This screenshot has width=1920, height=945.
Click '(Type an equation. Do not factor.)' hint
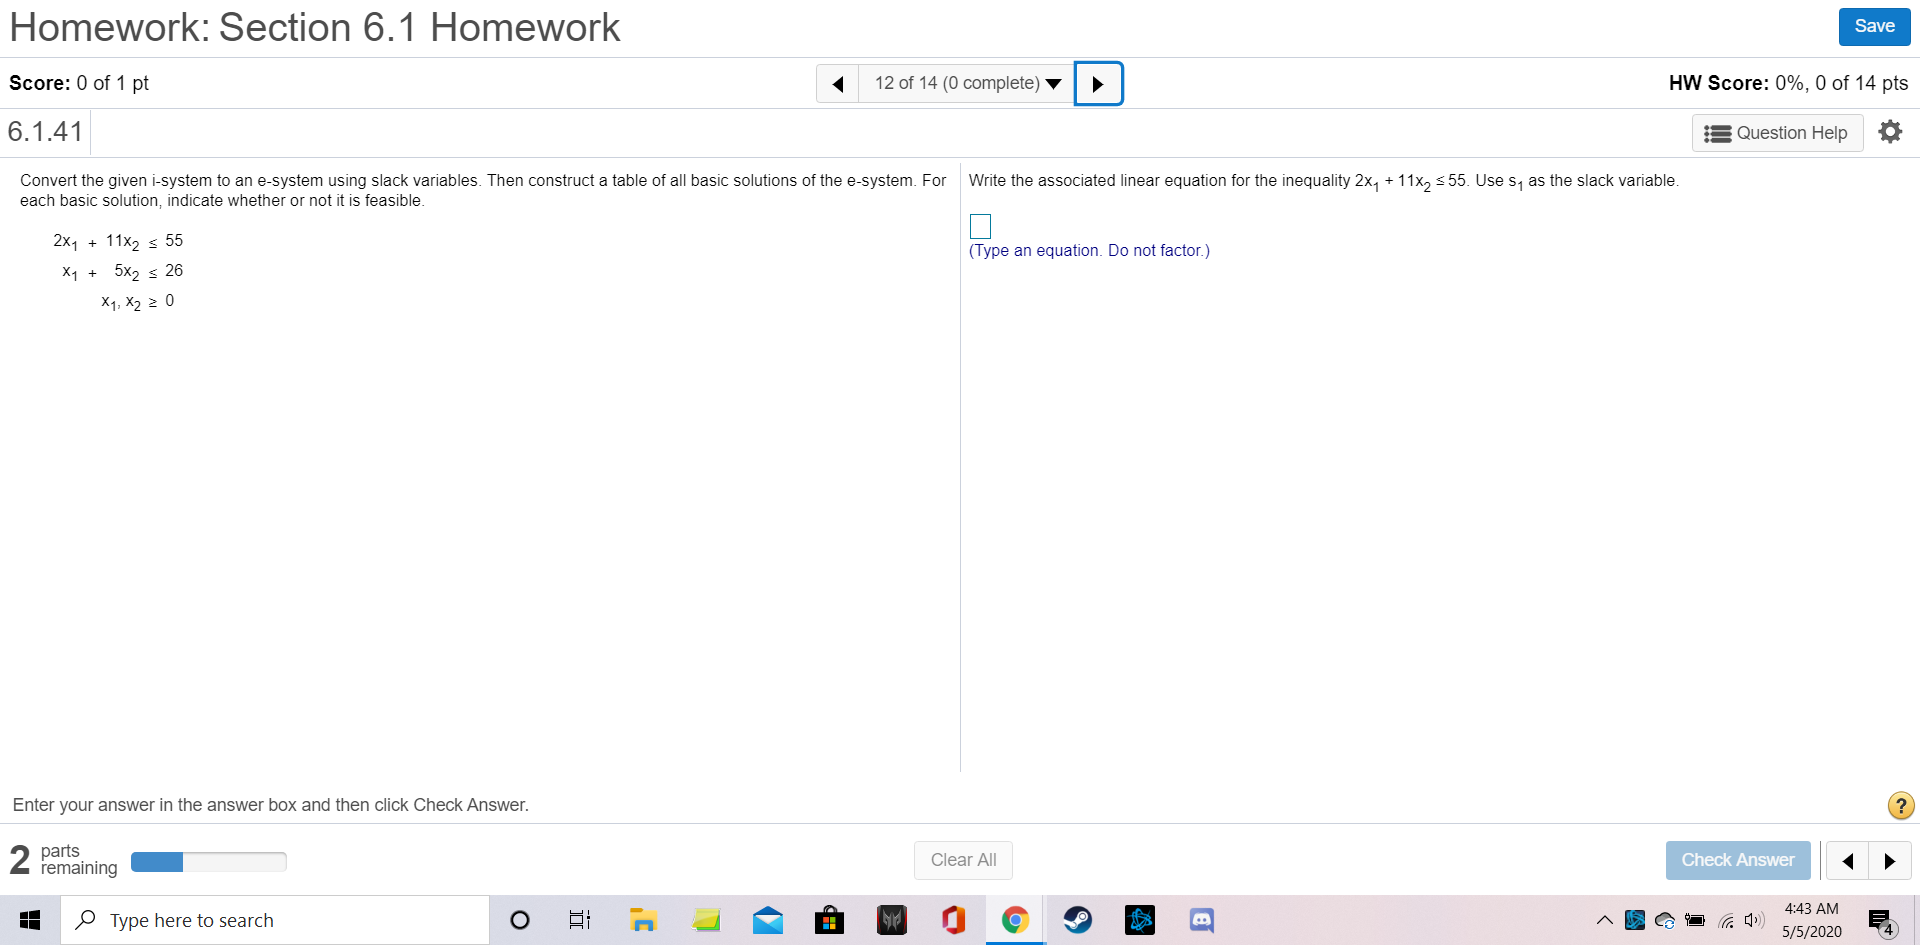click(1089, 251)
